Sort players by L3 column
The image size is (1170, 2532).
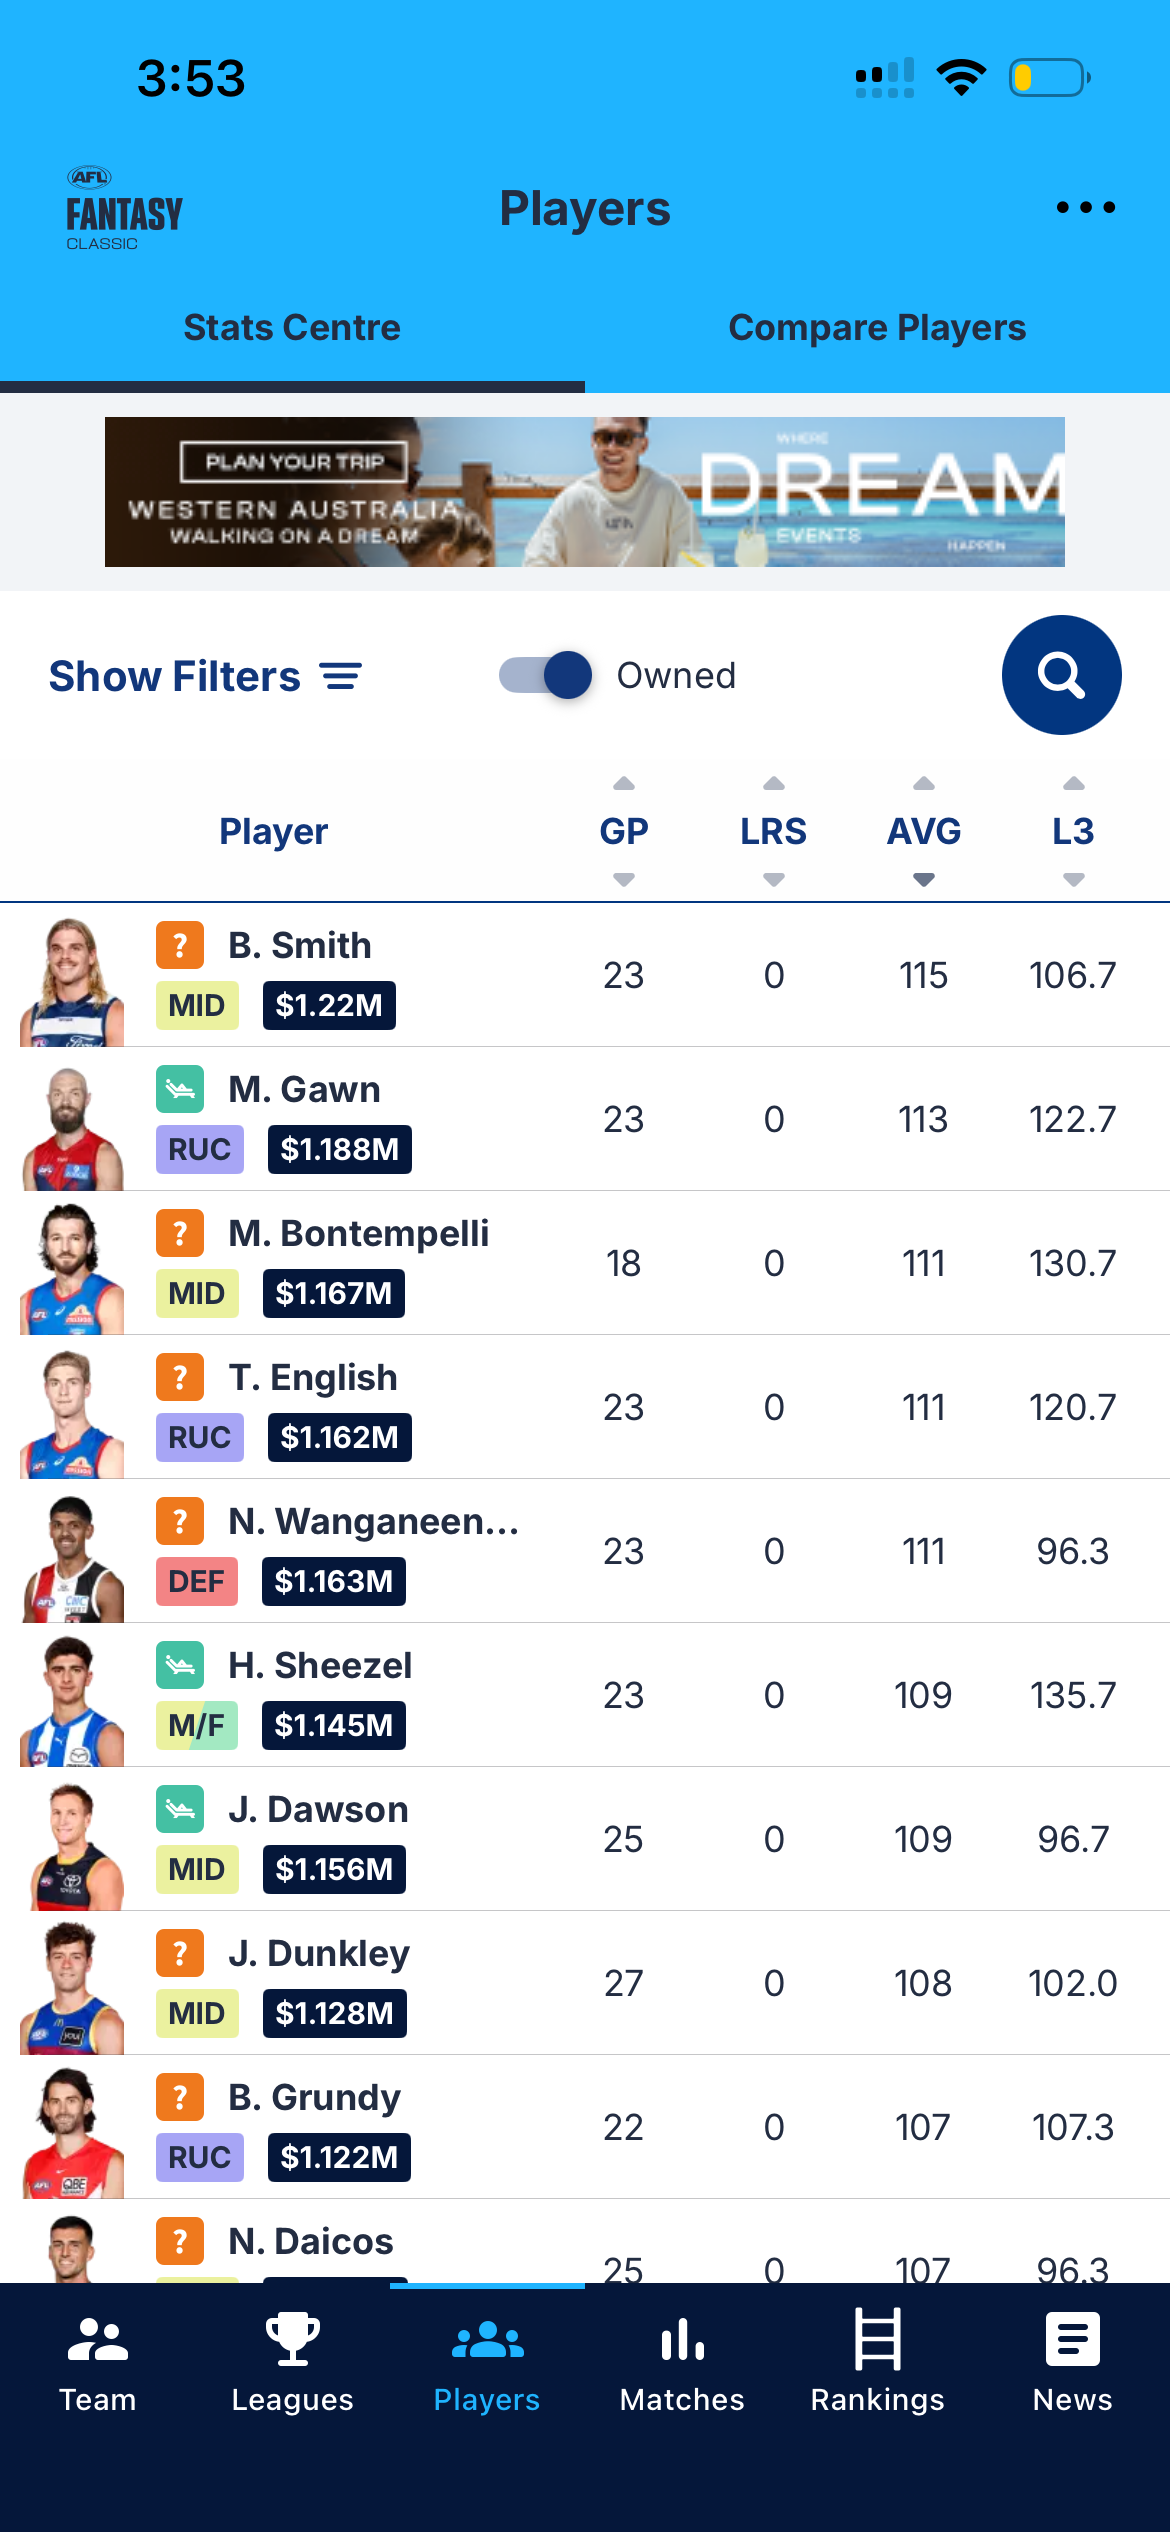[x=1073, y=831]
